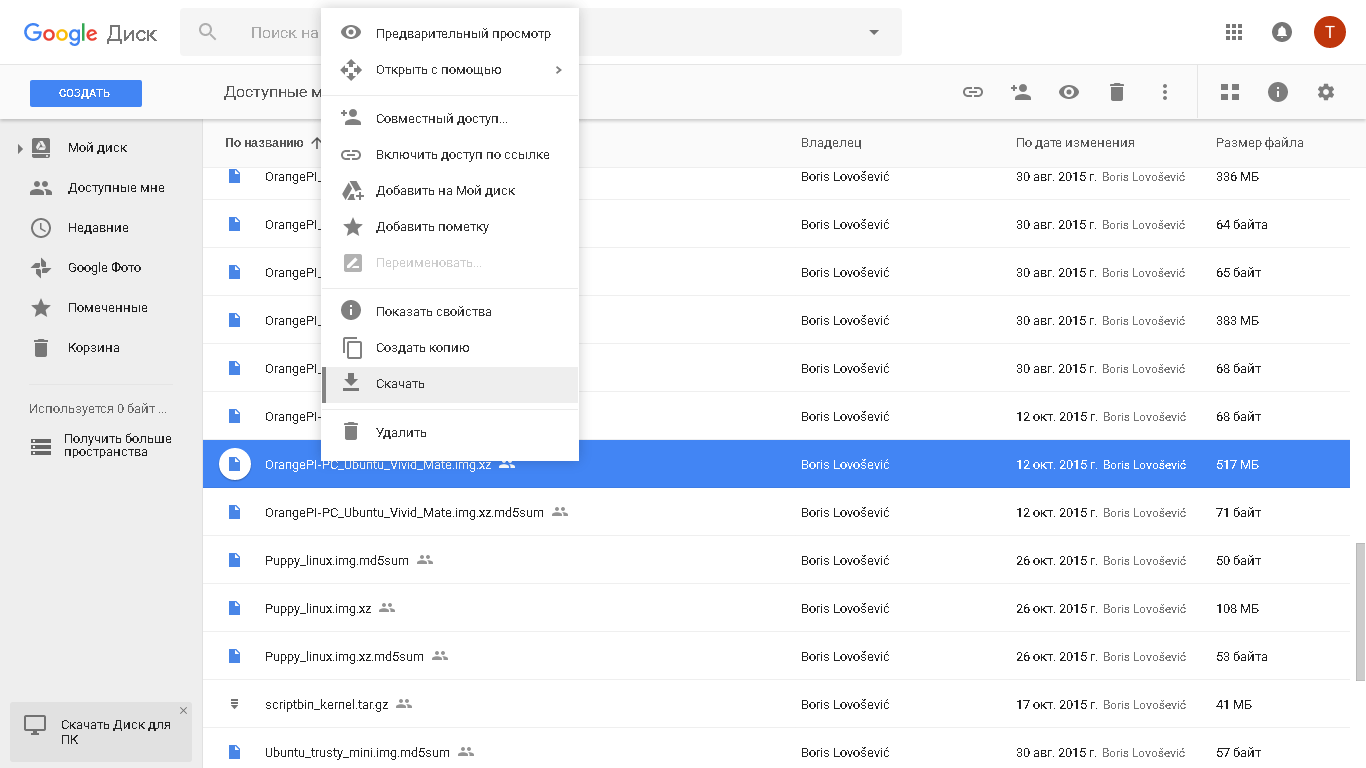
Task: Click Получить больше пространства link
Action: [117, 445]
